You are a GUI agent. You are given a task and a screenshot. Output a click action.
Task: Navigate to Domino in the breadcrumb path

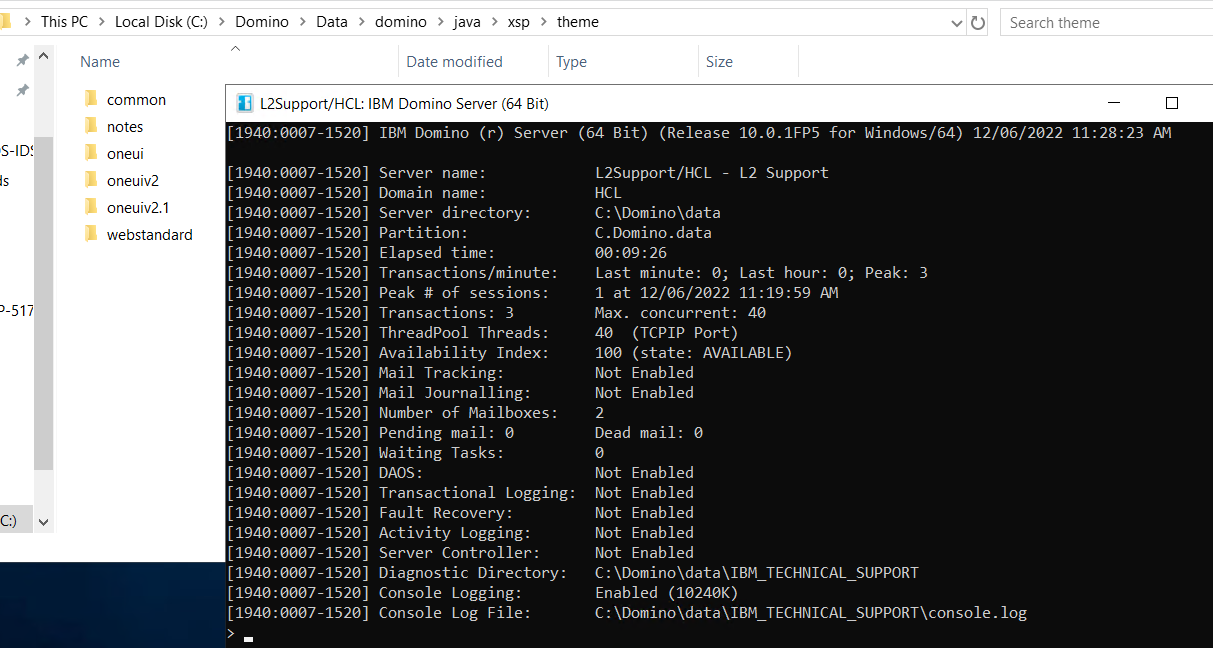[x=262, y=22]
